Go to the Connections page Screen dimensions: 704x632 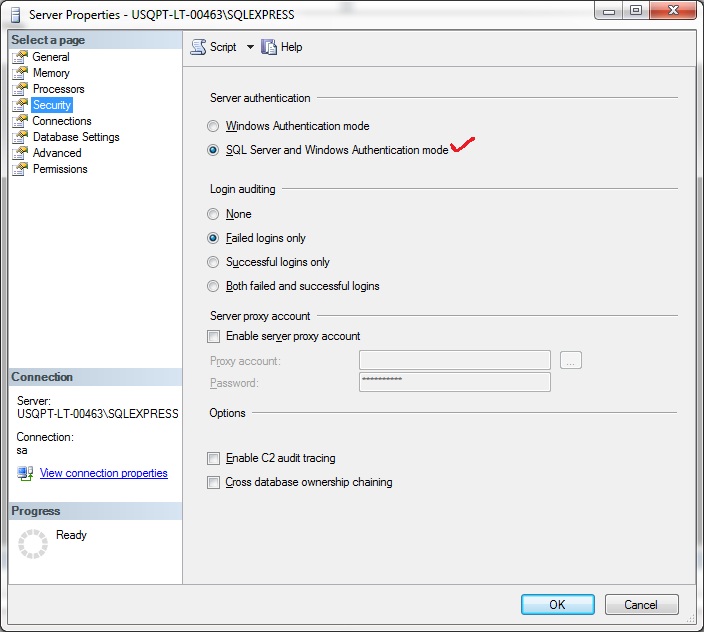pos(62,121)
